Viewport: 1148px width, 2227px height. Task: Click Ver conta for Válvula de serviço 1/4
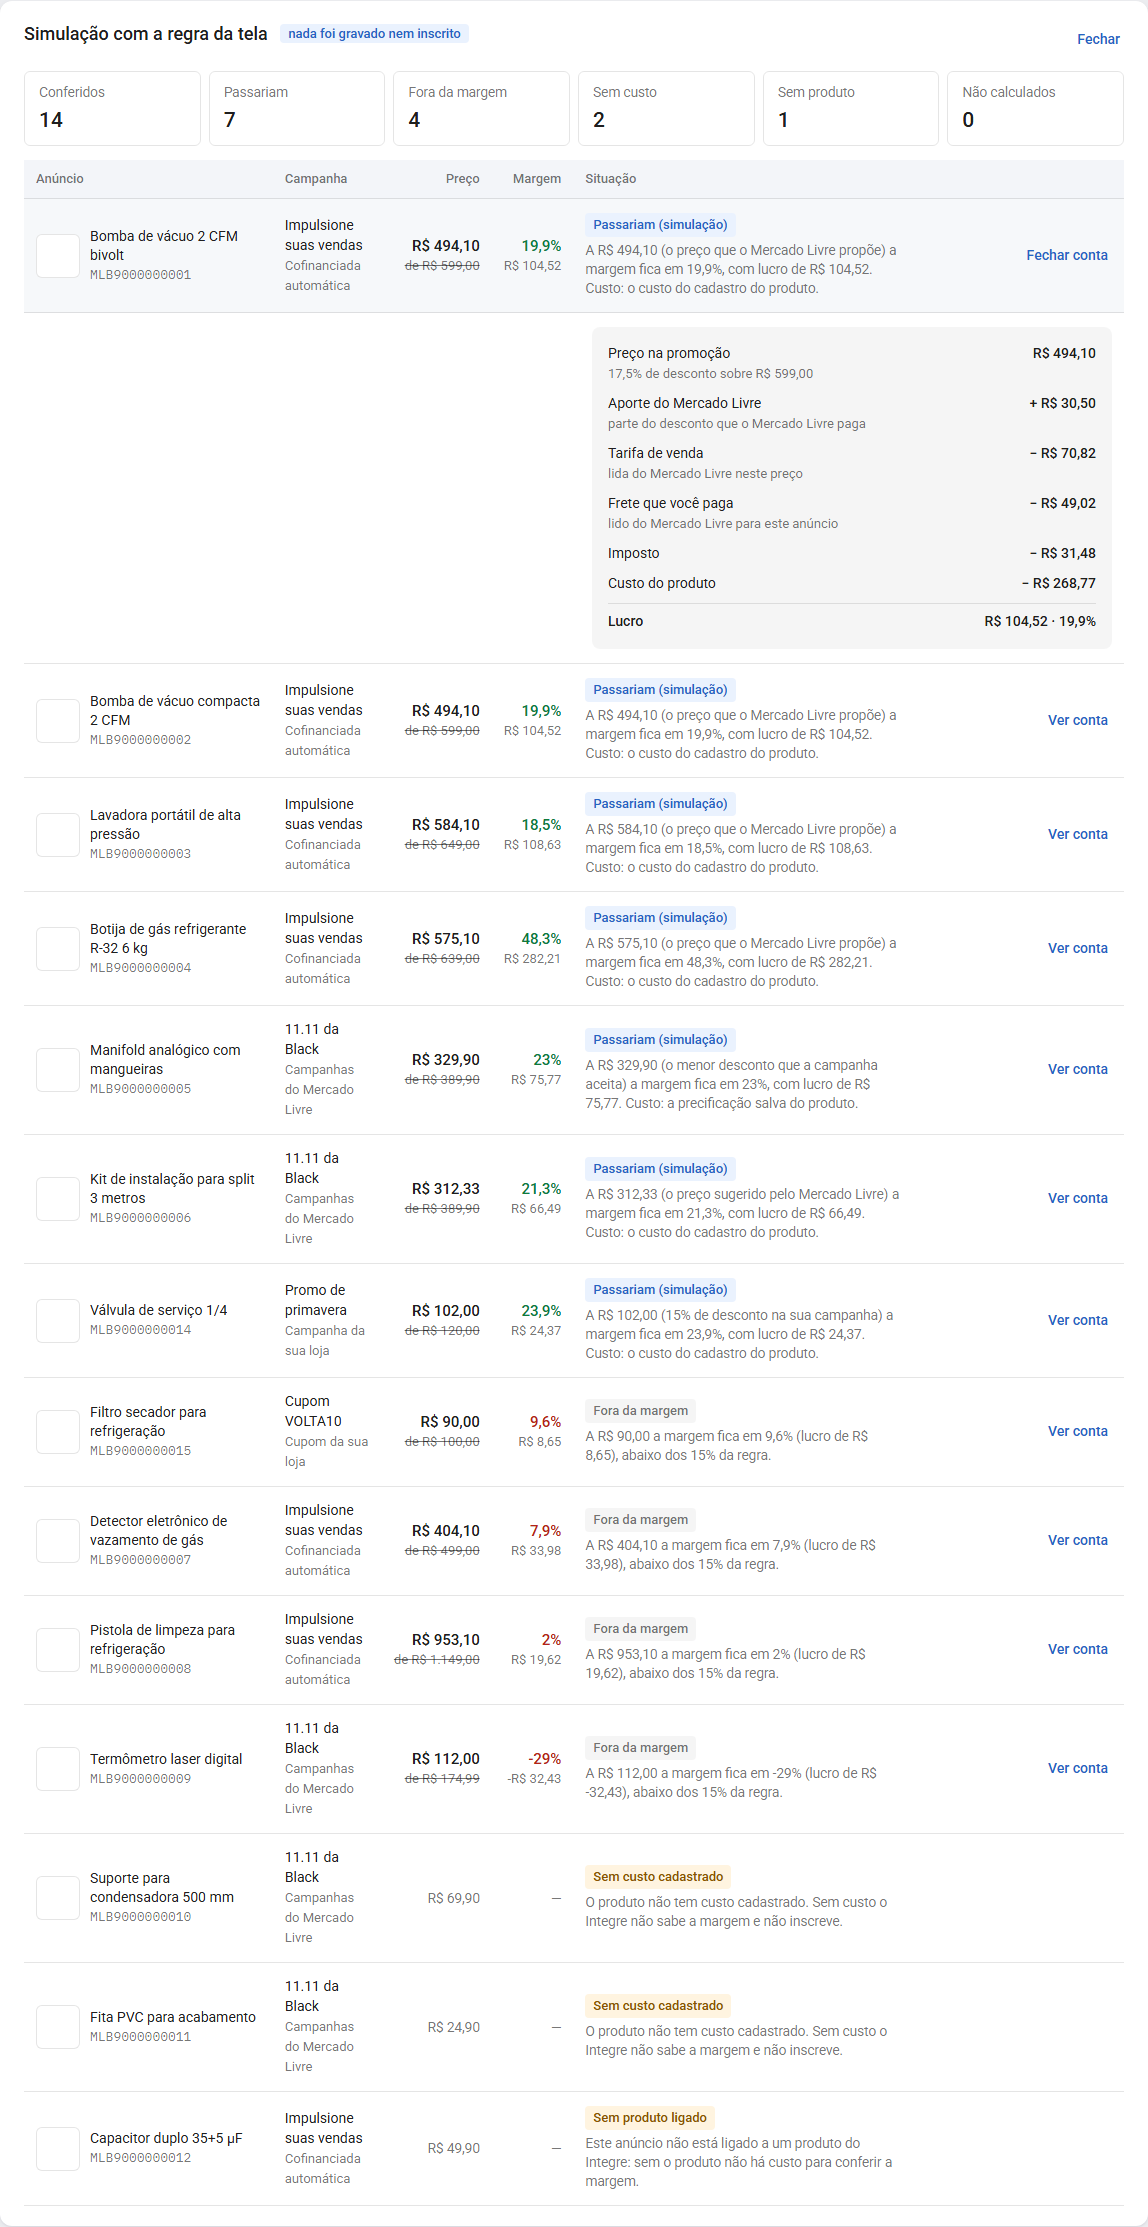pos(1077,1320)
